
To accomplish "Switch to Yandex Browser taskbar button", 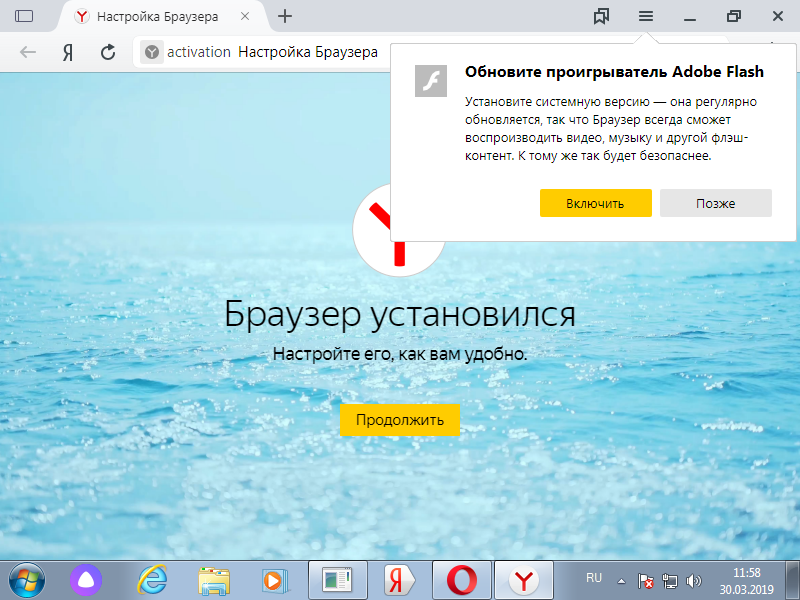I will click(x=524, y=581).
